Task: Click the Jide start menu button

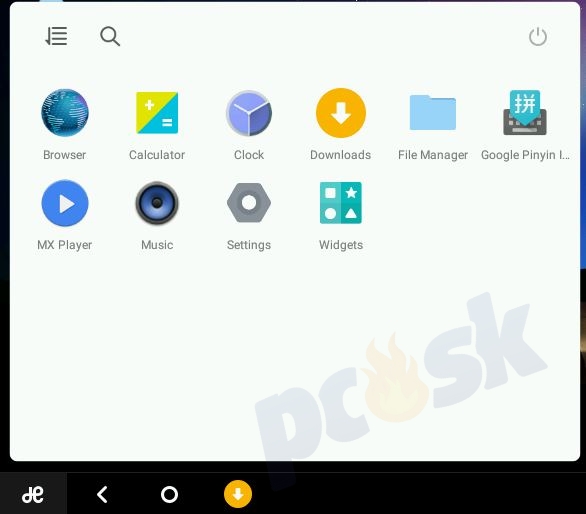Action: 33,494
